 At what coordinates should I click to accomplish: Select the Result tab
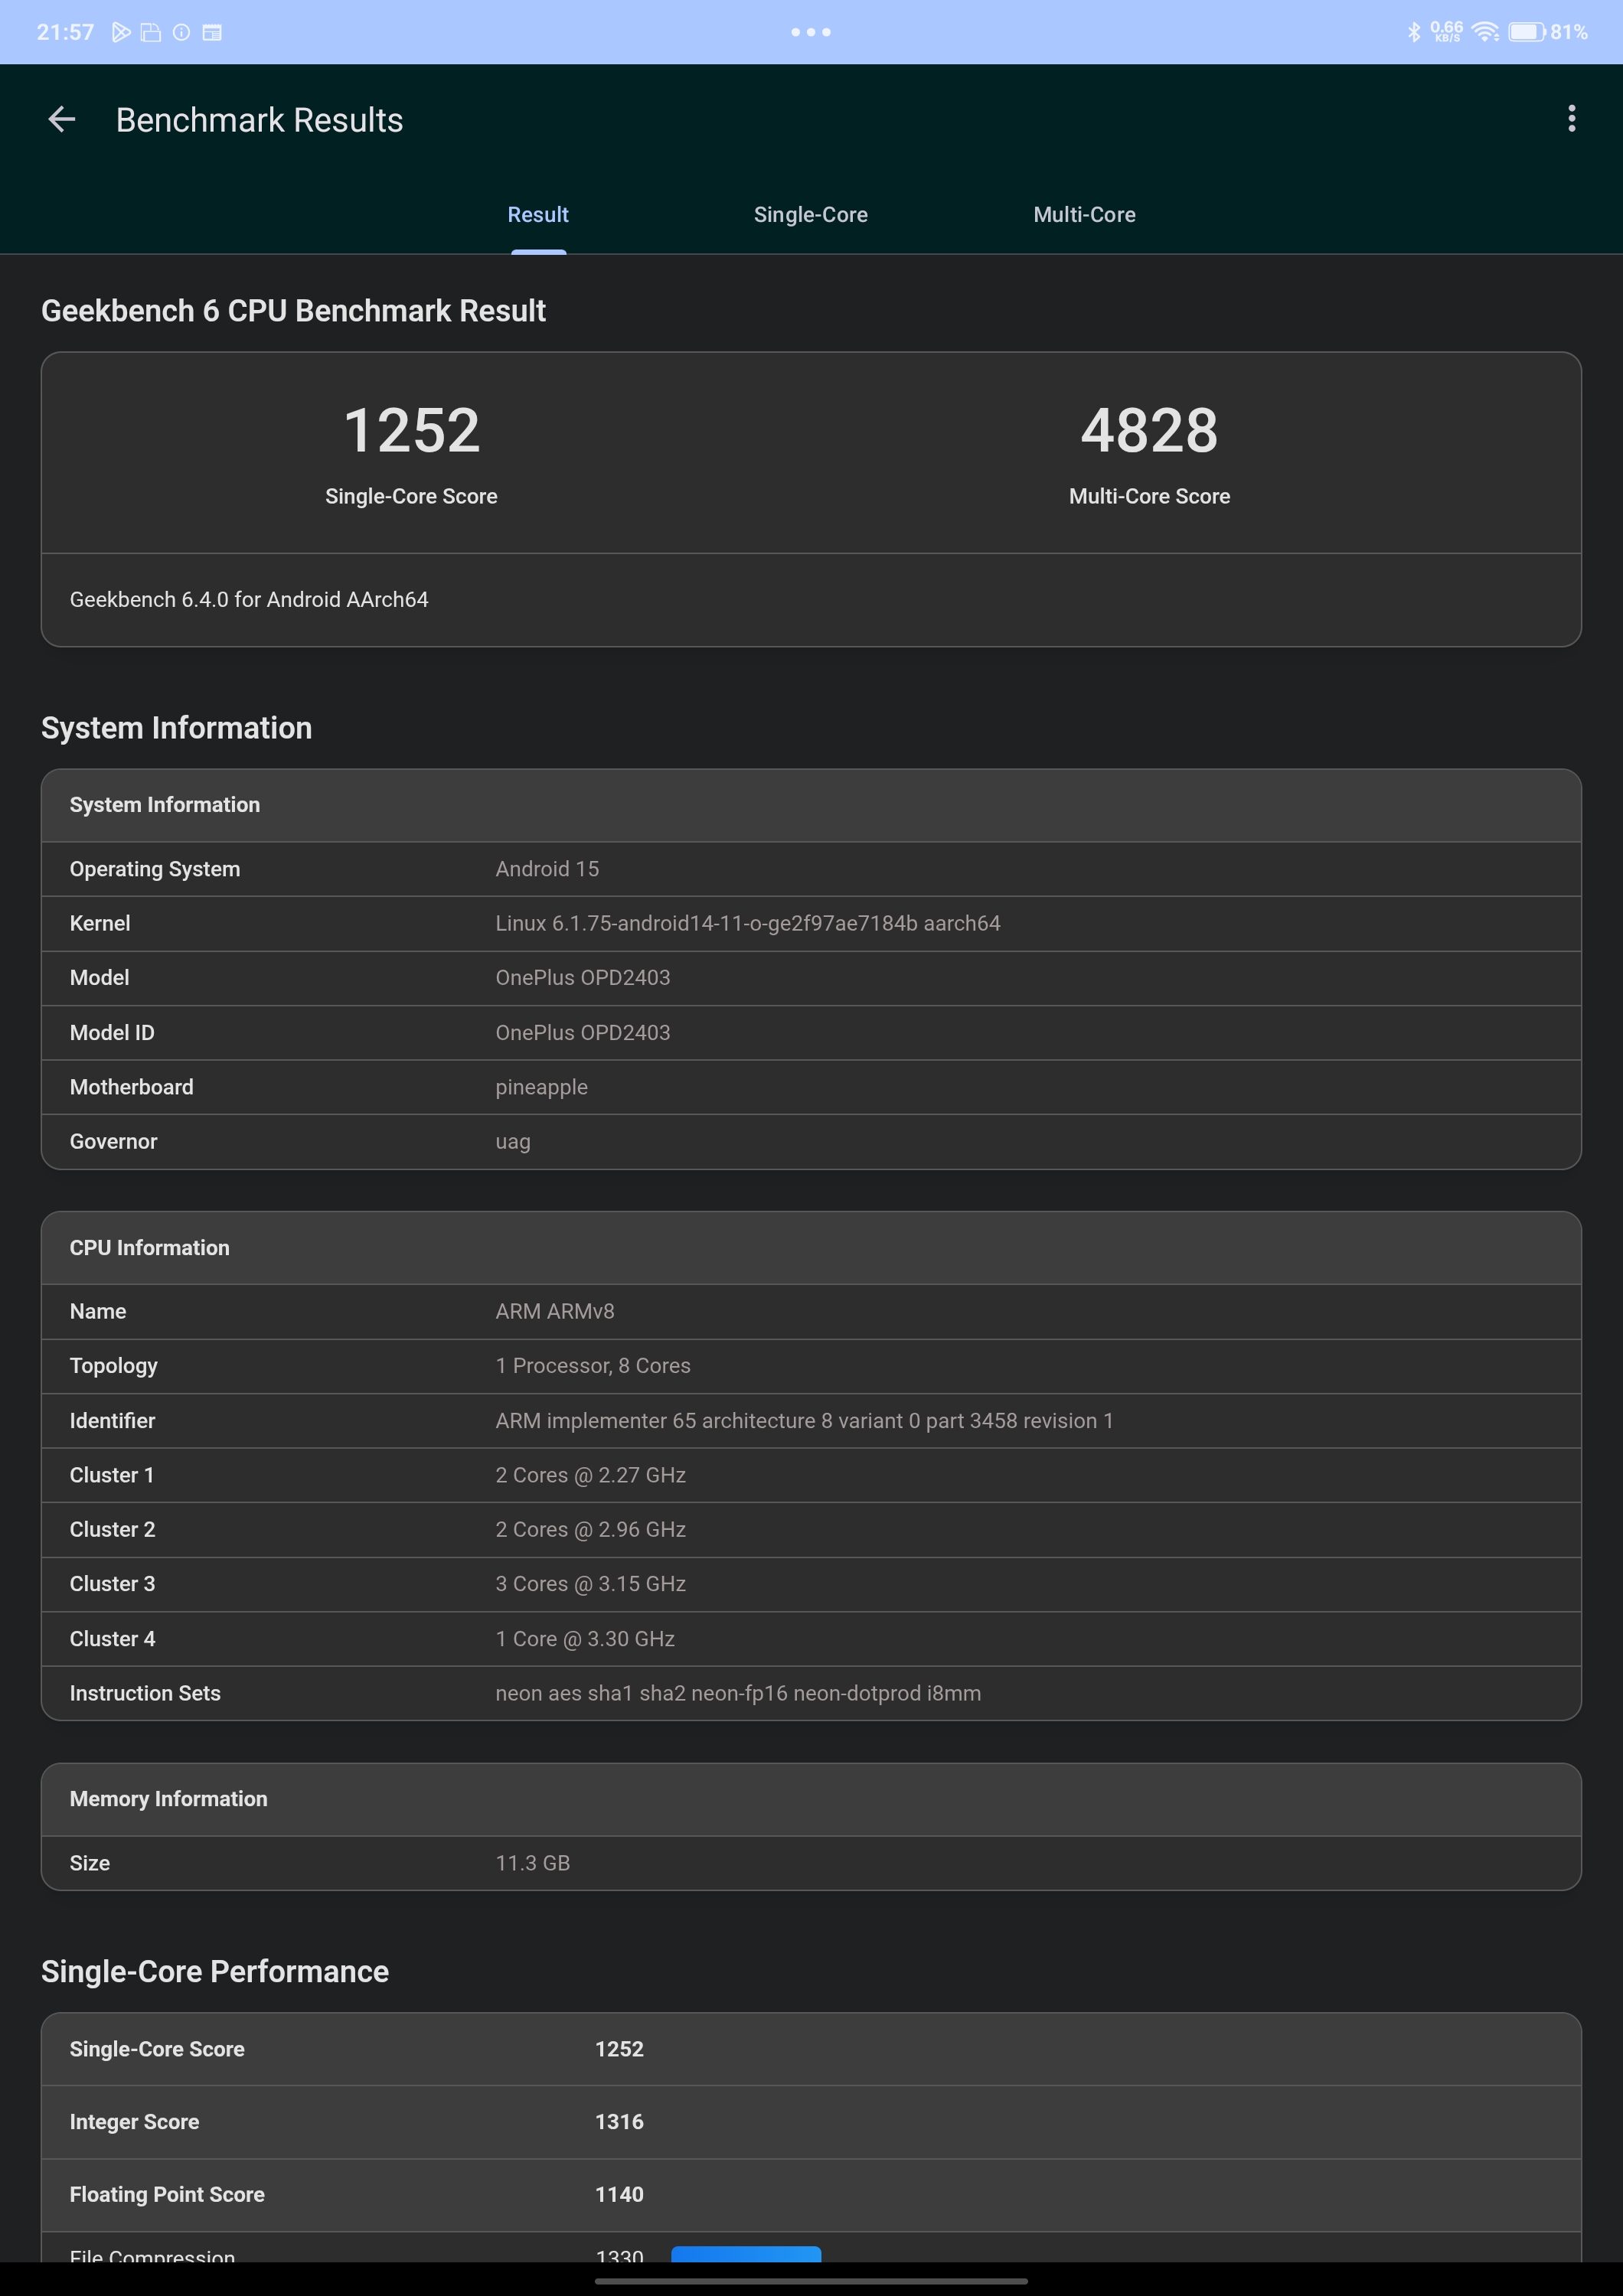click(538, 215)
